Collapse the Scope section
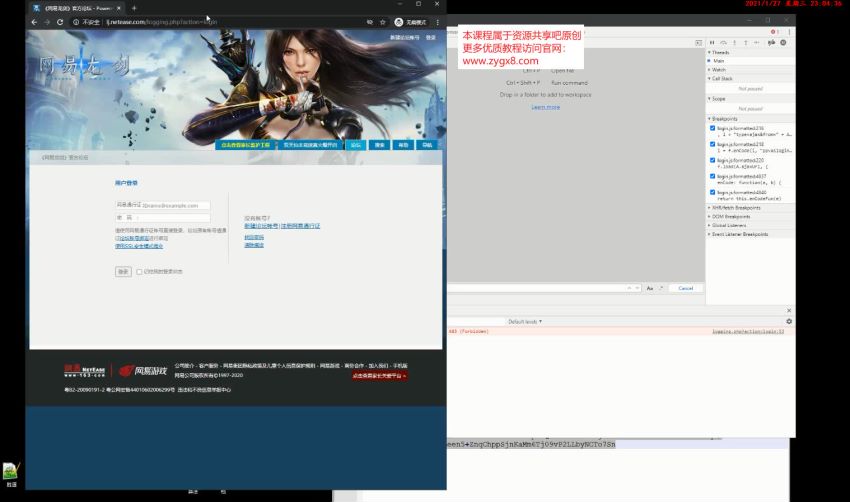 pyautogui.click(x=750, y=99)
